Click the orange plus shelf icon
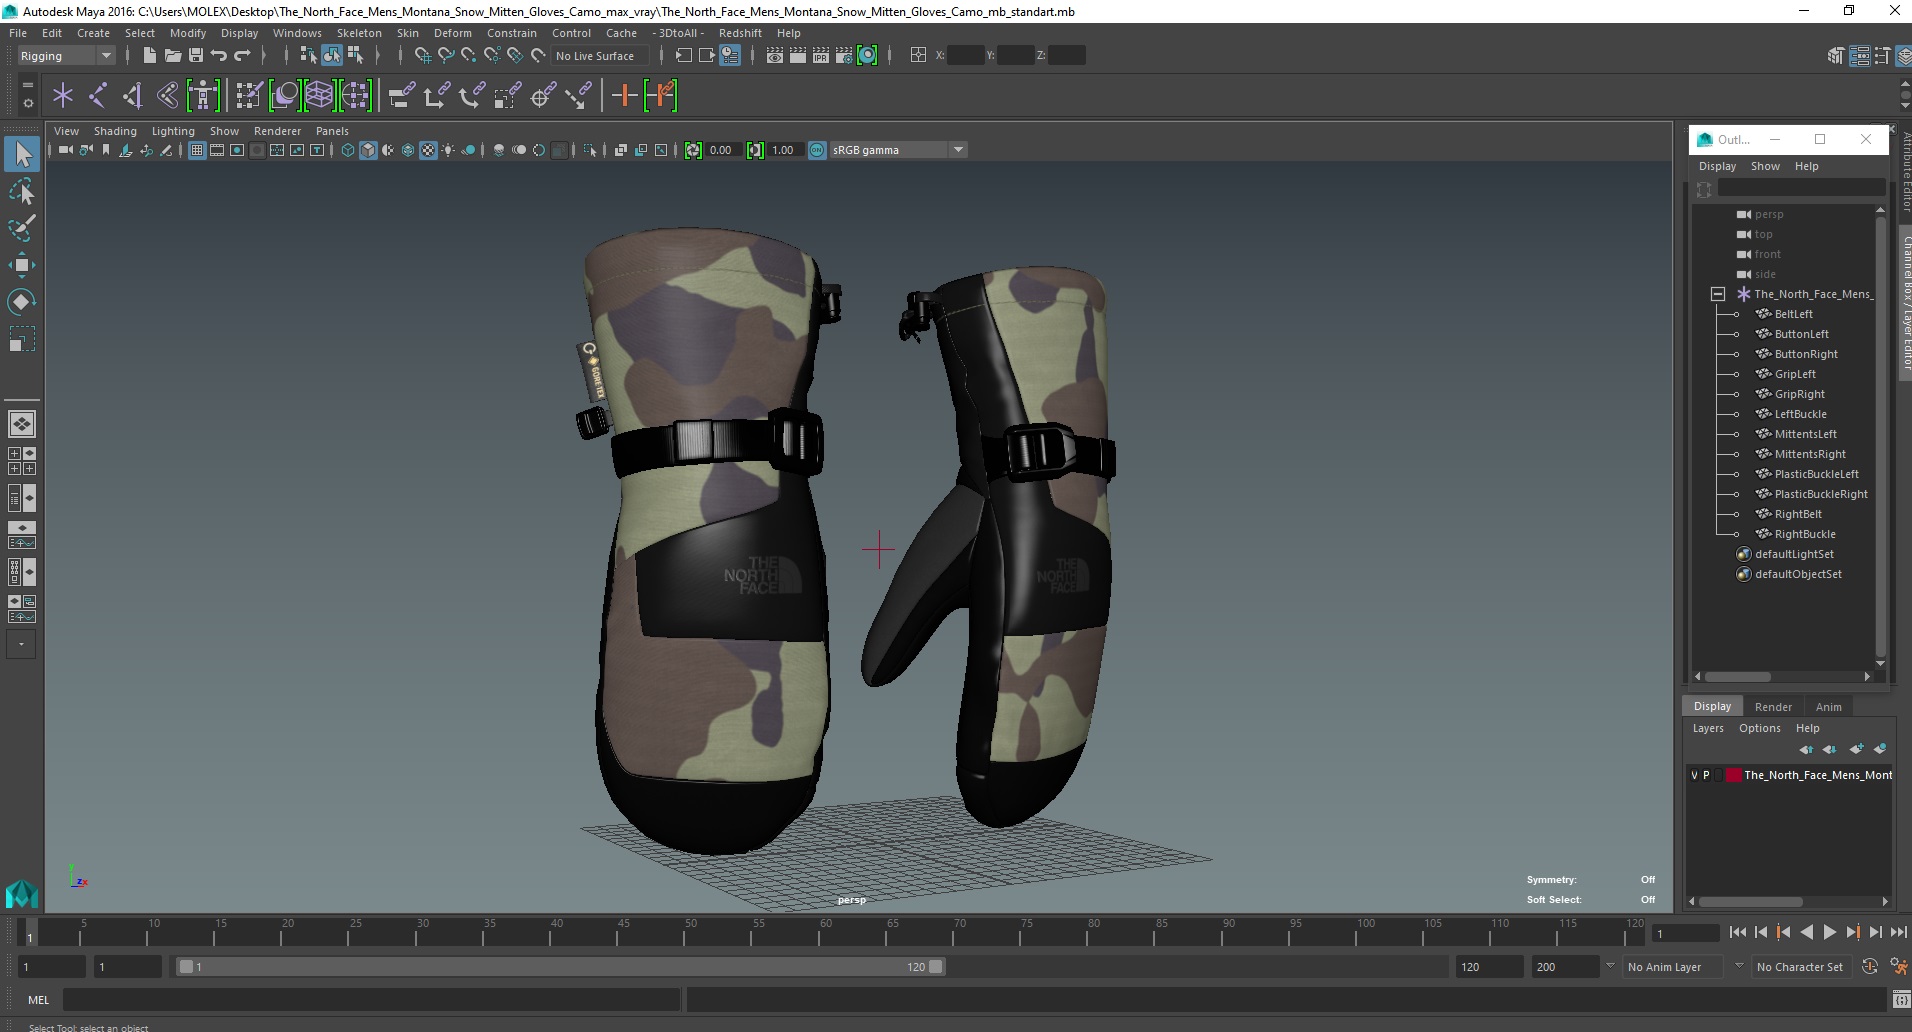The image size is (1912, 1032). (625, 96)
